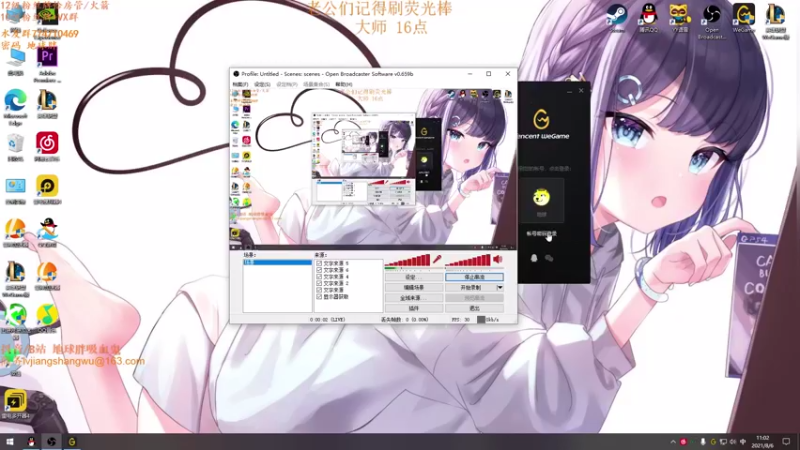Switch to OBS on the taskbar
Screen dimensions: 800x450
[x=52, y=441]
